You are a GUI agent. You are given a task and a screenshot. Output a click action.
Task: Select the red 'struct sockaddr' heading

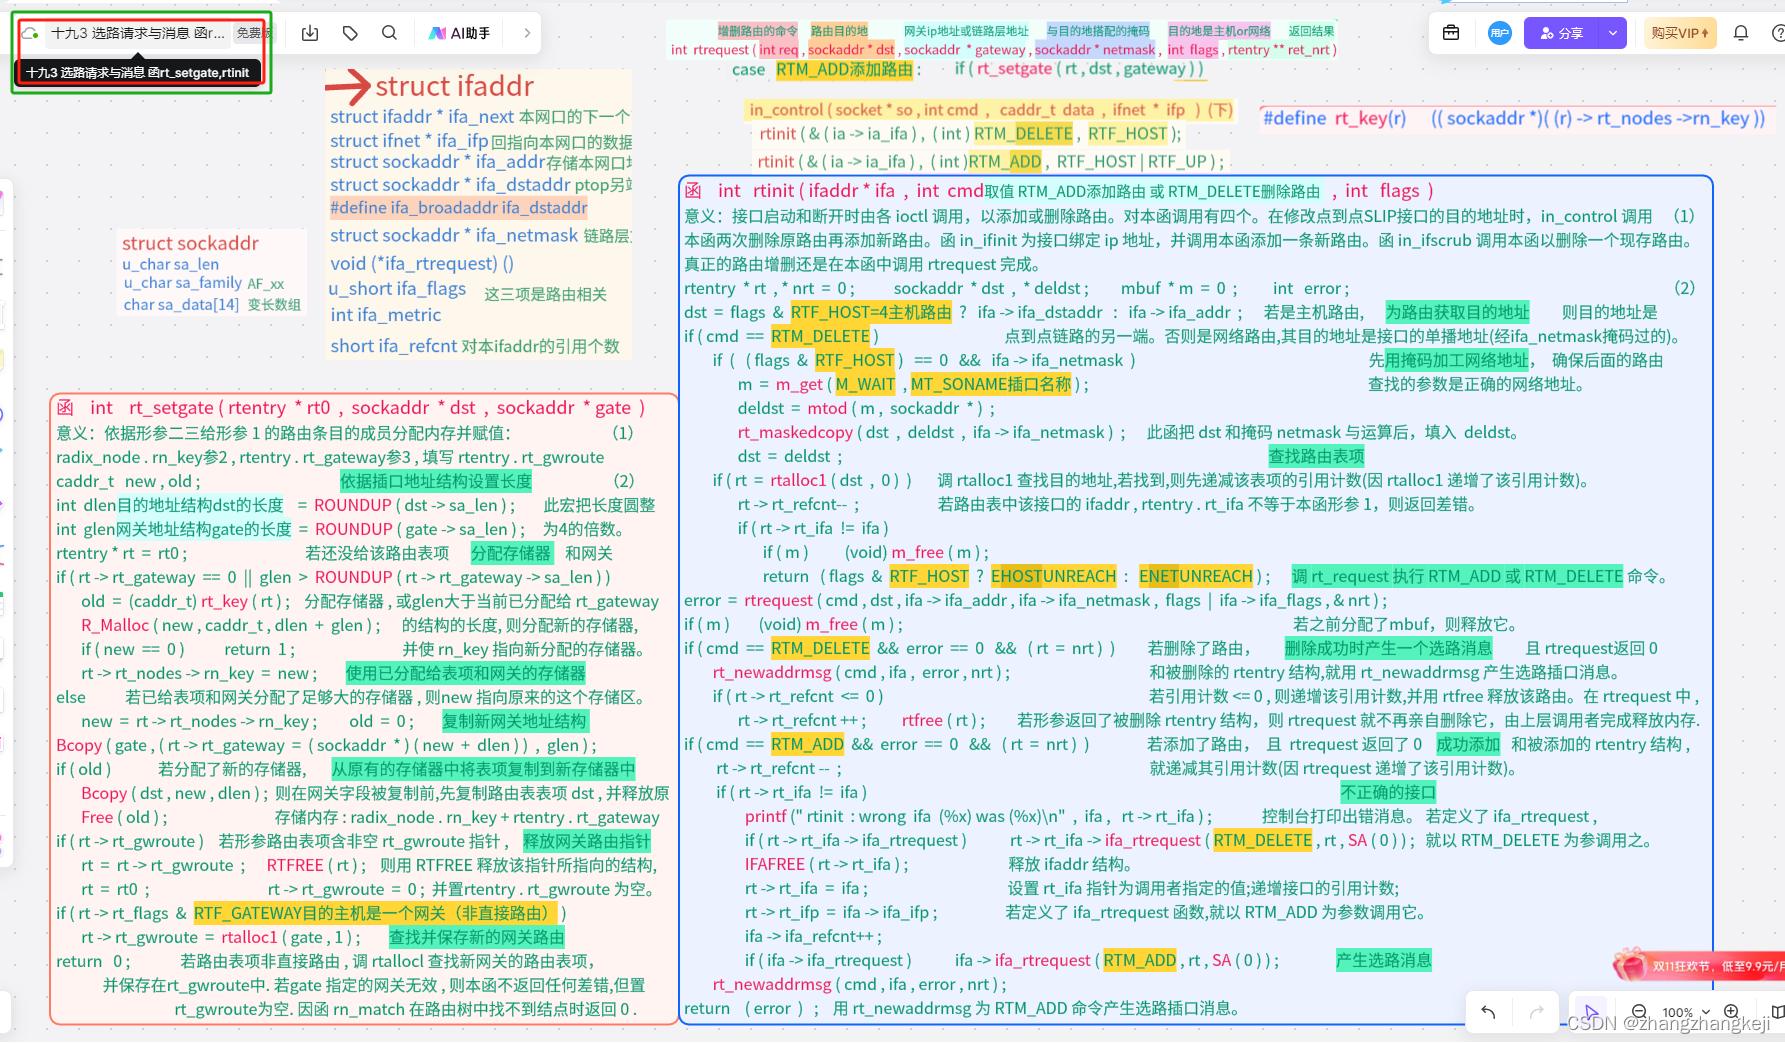tap(190, 243)
